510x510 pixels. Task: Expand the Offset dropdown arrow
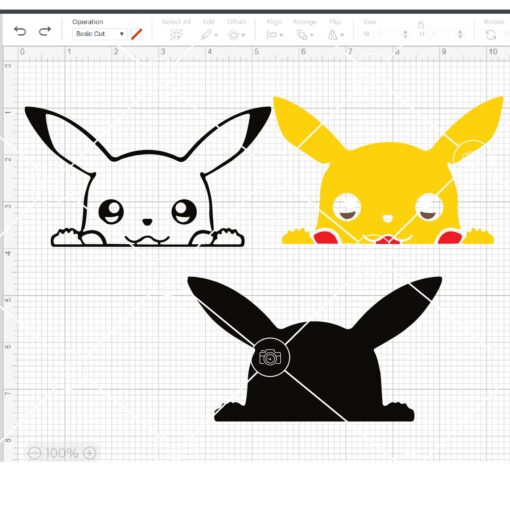(243, 35)
